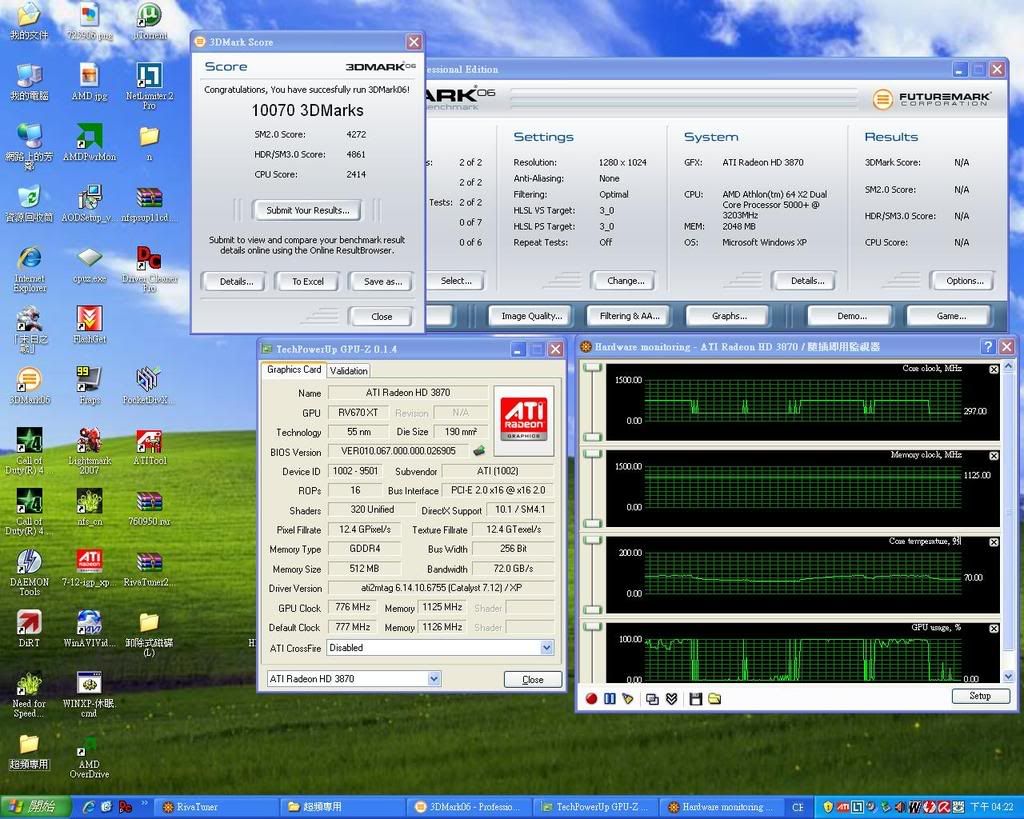
Task: Click the double-chevron down icon in monitoring toolbar
Action: [671, 699]
